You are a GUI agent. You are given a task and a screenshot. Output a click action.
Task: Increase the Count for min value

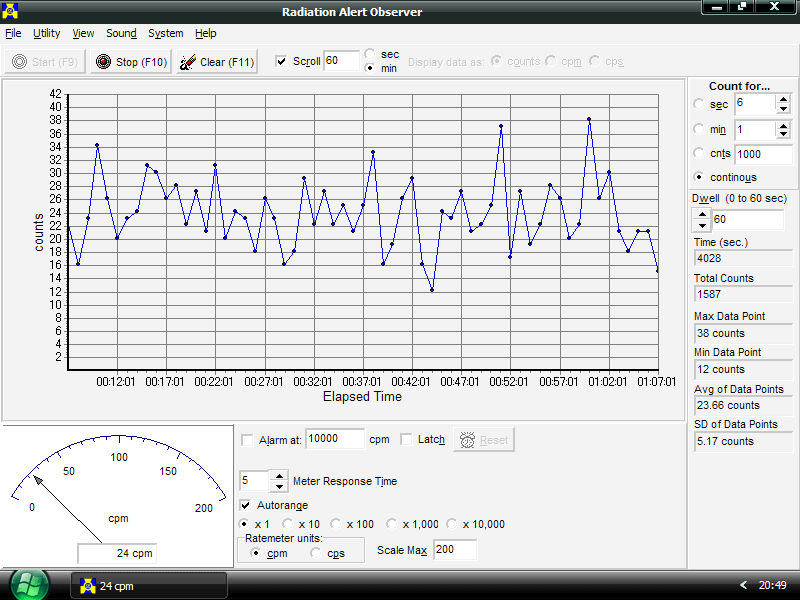coord(784,125)
